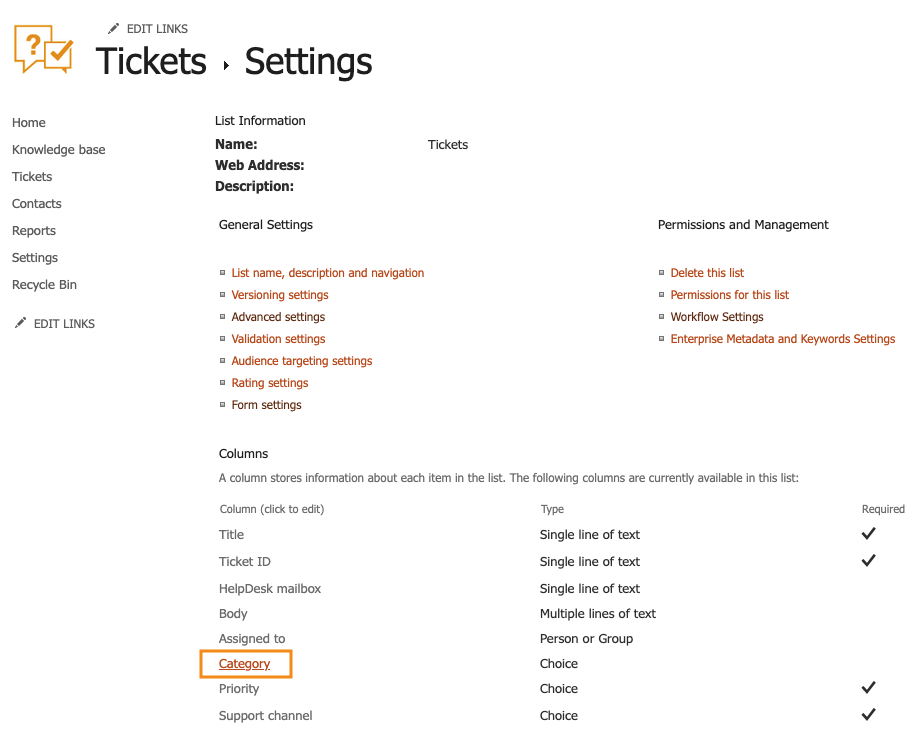The width and height of the screenshot is (912, 734).
Task: Open Permissions for this list
Action: coord(729,295)
